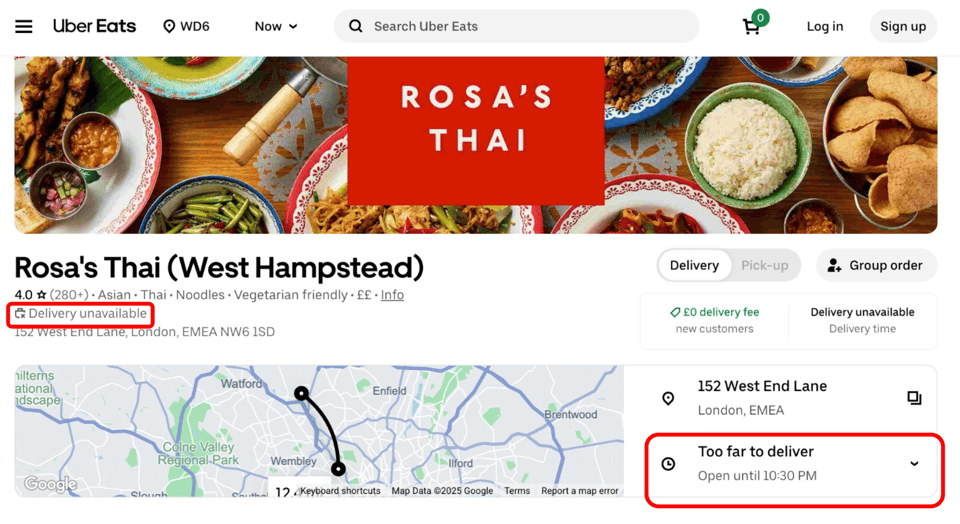Click Report a map error
The height and width of the screenshot is (524, 960).
(580, 491)
